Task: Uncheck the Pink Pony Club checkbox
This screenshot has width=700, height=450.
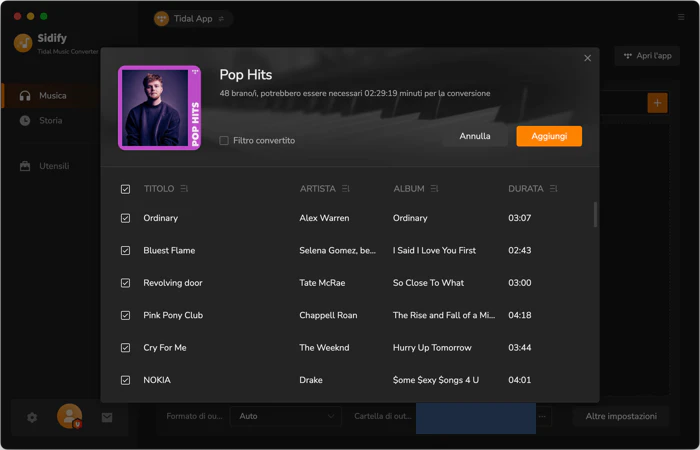Action: tap(125, 316)
